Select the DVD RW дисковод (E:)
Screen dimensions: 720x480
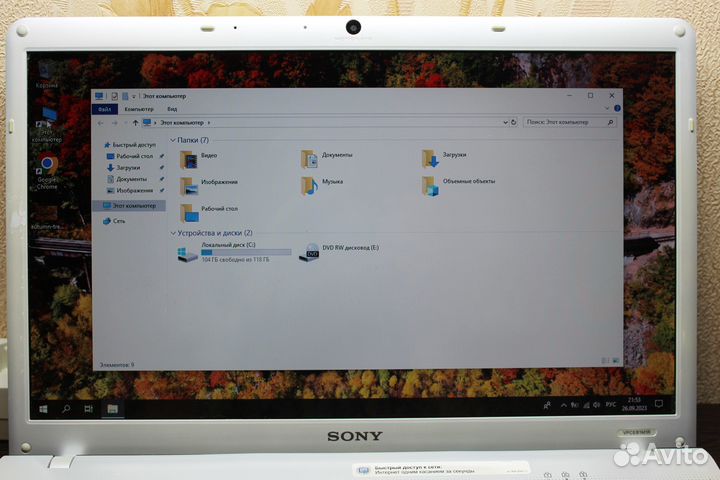point(339,252)
